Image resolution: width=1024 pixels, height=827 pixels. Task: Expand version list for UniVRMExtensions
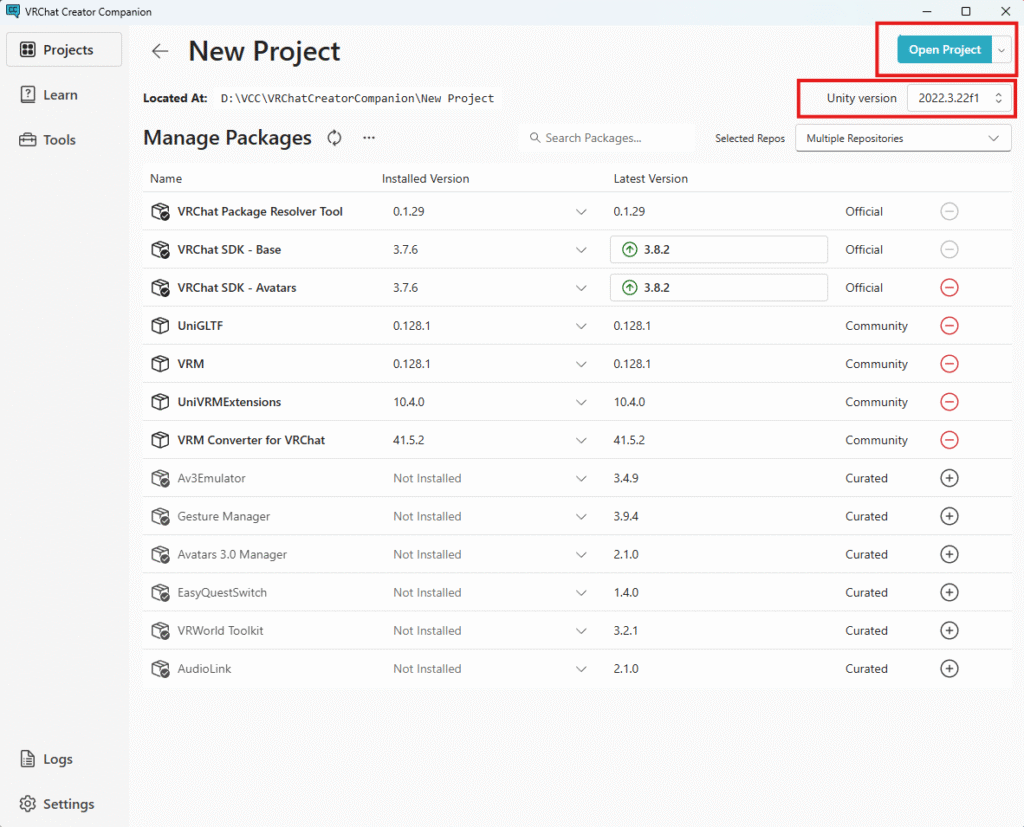(x=581, y=402)
